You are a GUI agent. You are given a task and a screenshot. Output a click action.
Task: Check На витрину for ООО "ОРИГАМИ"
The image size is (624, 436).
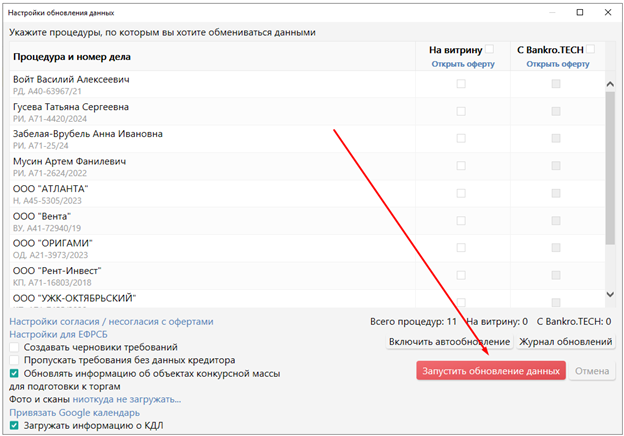coord(461,248)
